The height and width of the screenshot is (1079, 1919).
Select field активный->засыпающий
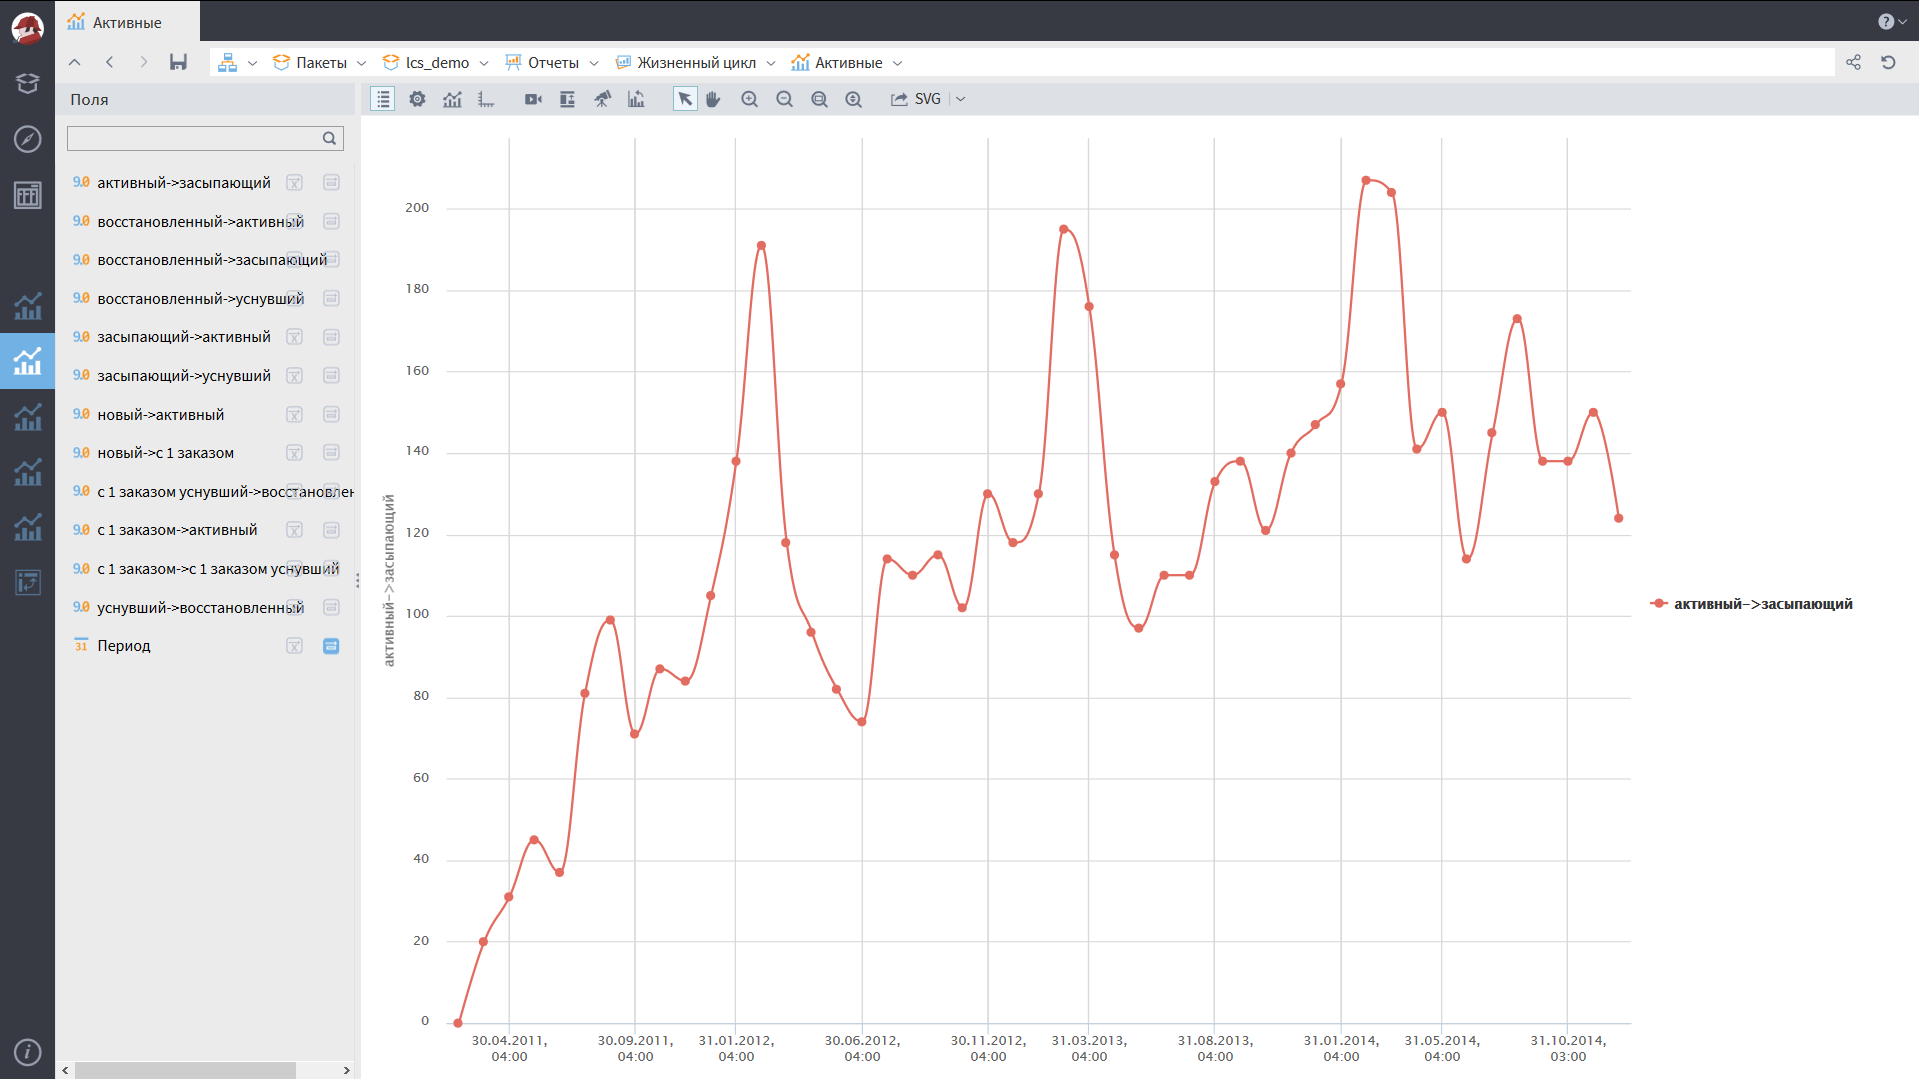pos(184,182)
